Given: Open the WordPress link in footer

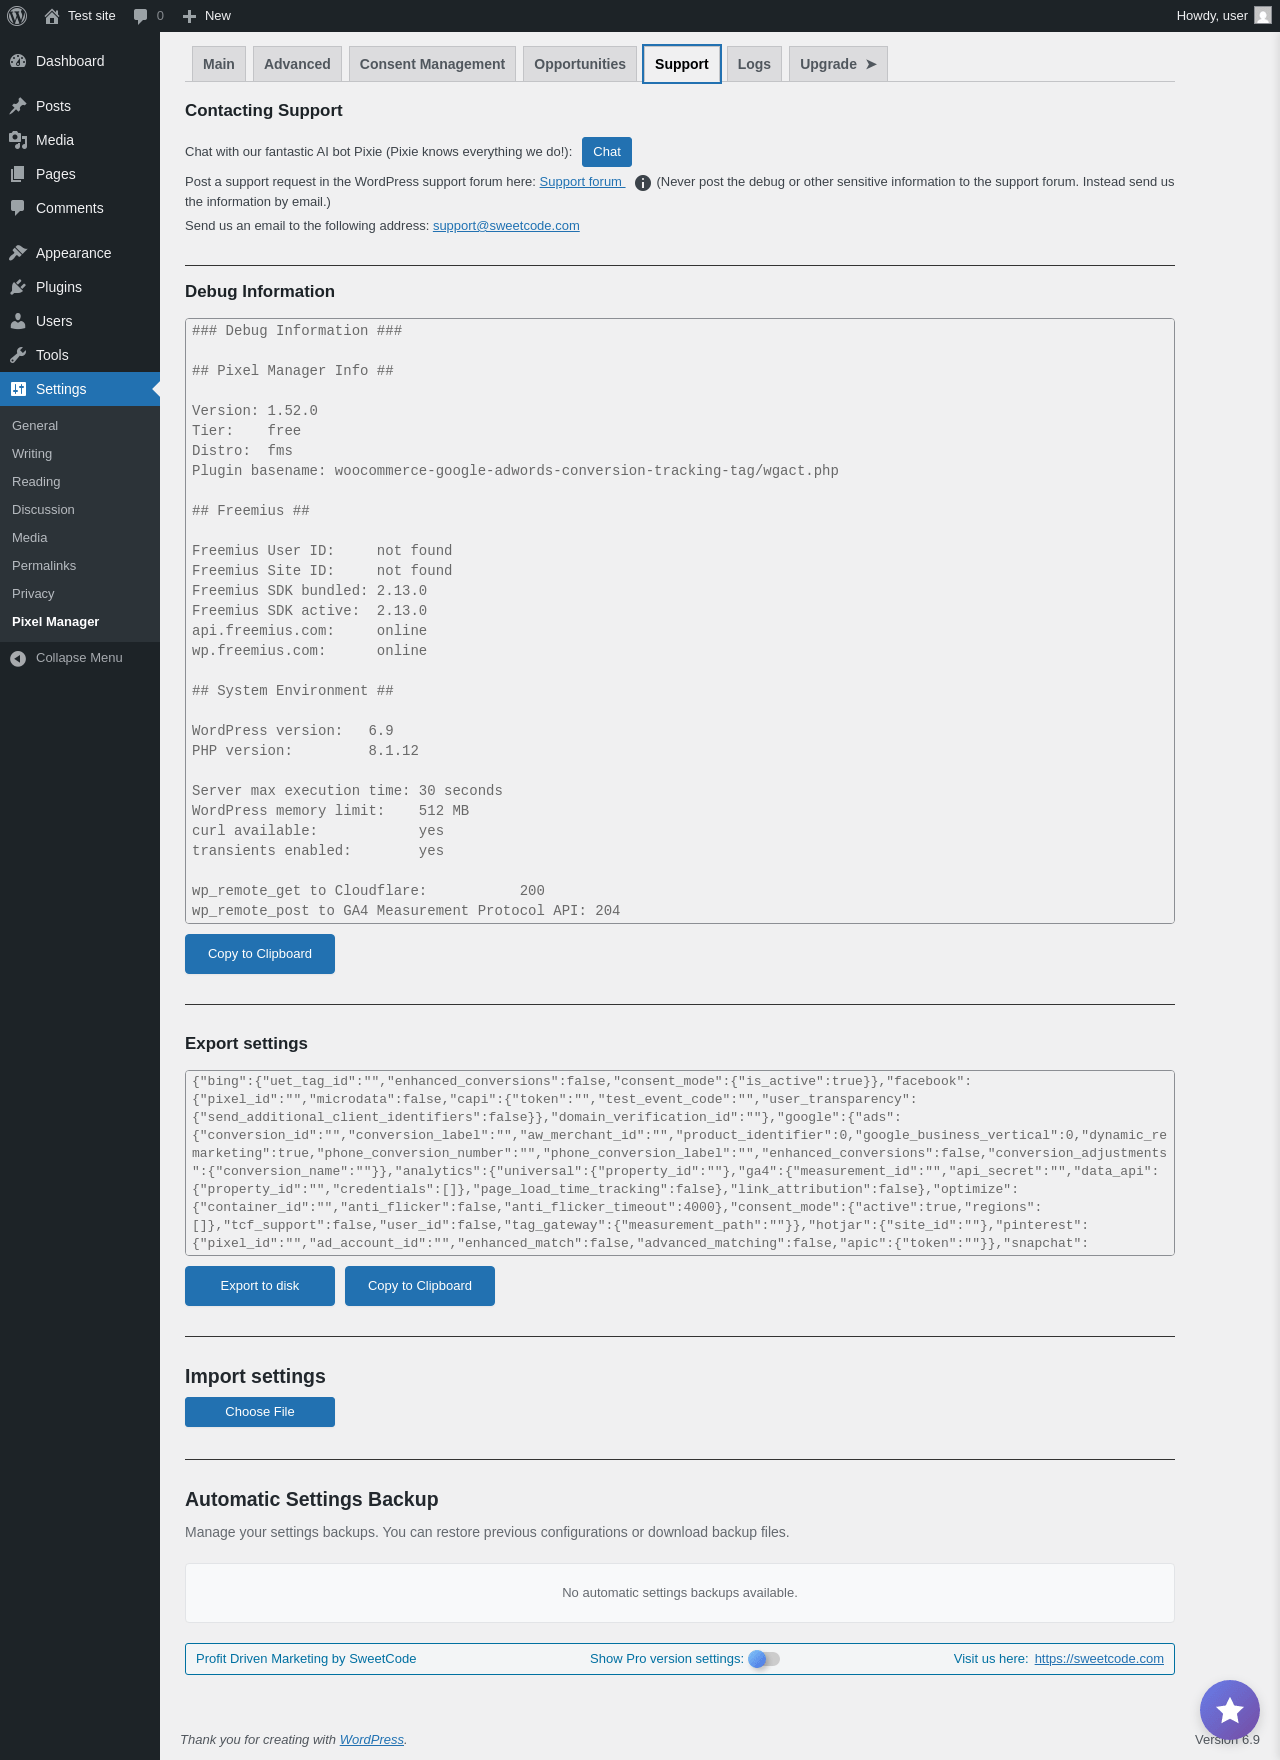Looking at the screenshot, I should [x=371, y=1740].
